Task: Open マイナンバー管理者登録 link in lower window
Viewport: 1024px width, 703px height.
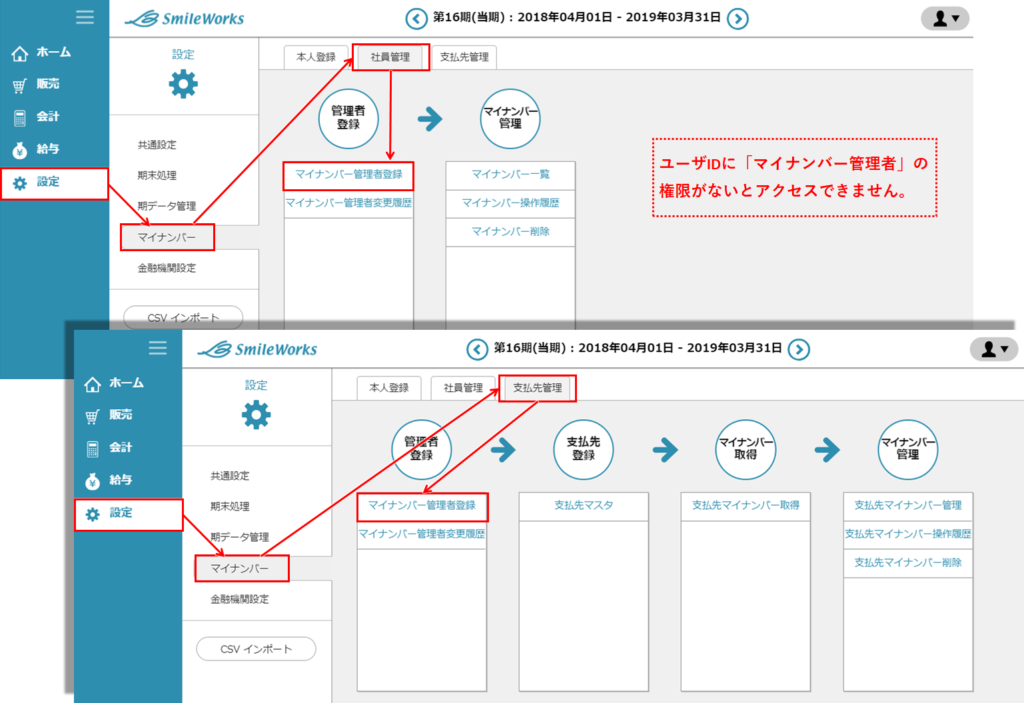Action: coord(422,506)
